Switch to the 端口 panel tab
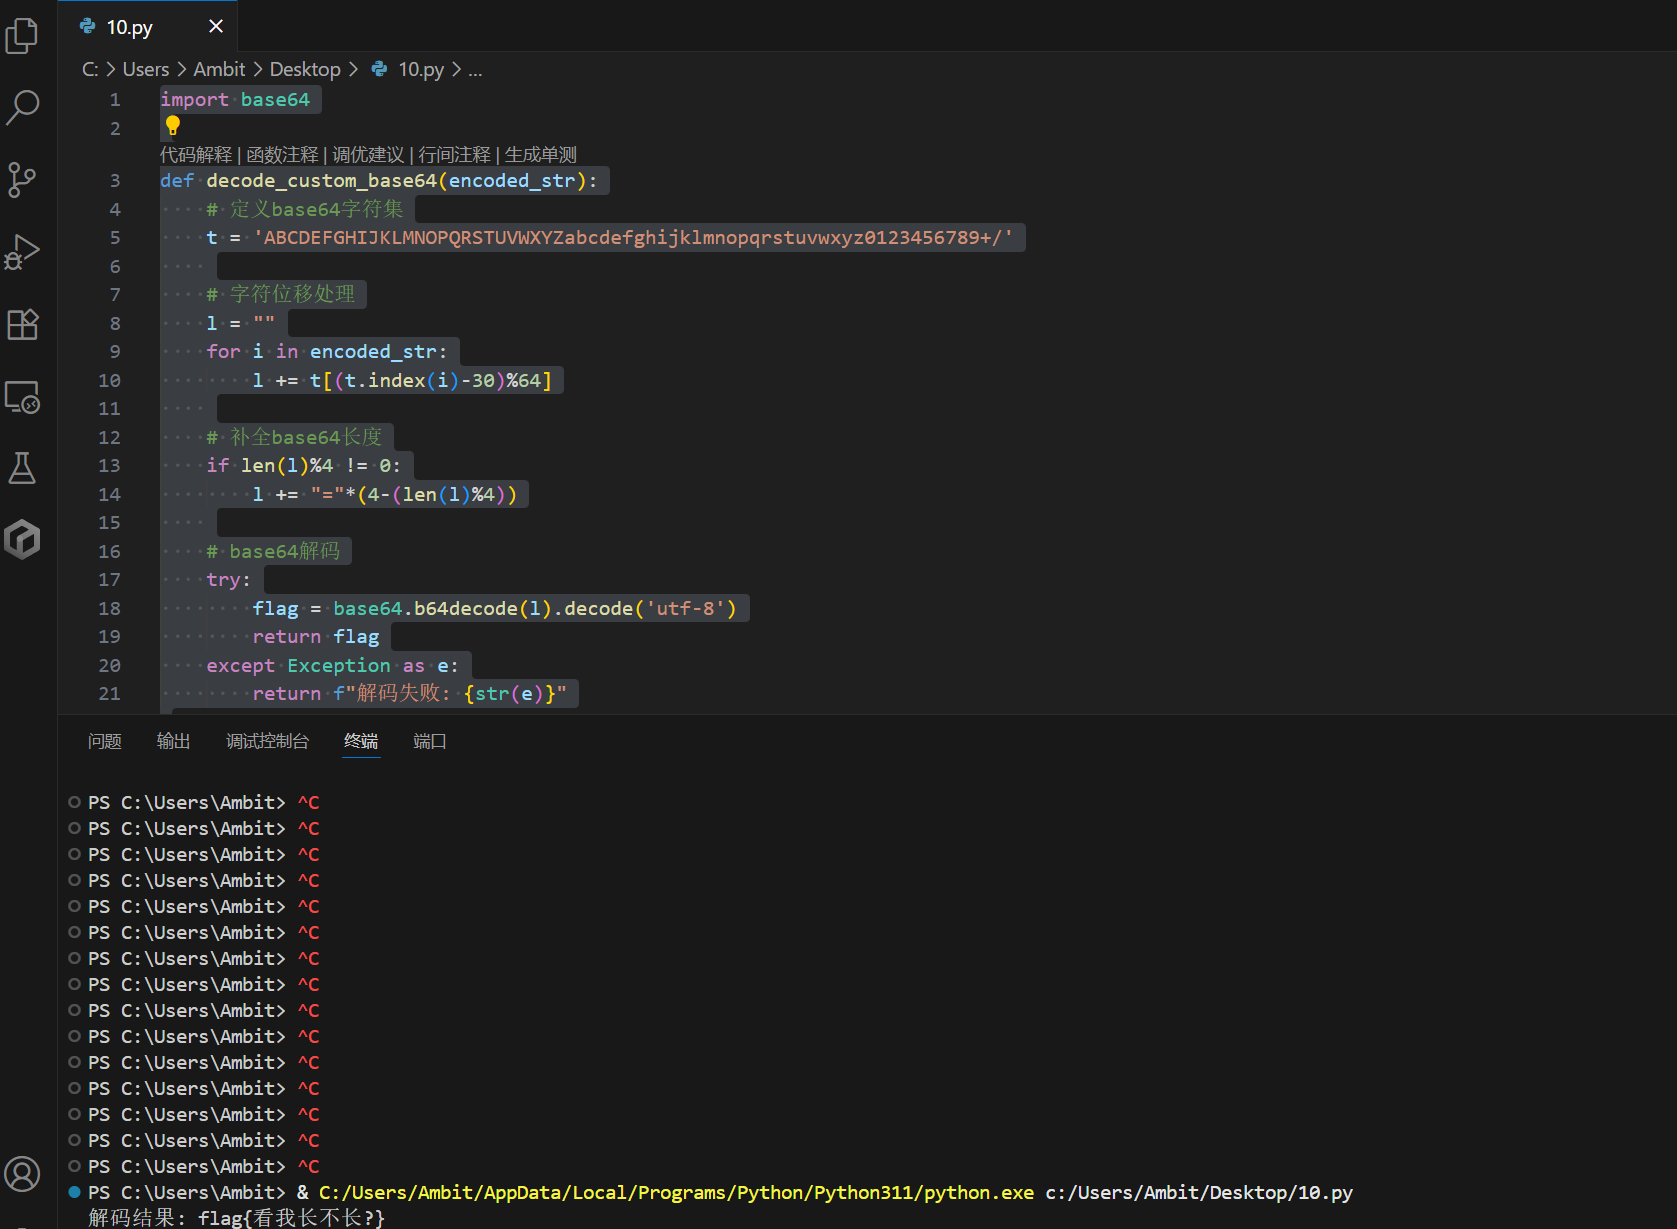The image size is (1677, 1229). click(430, 741)
